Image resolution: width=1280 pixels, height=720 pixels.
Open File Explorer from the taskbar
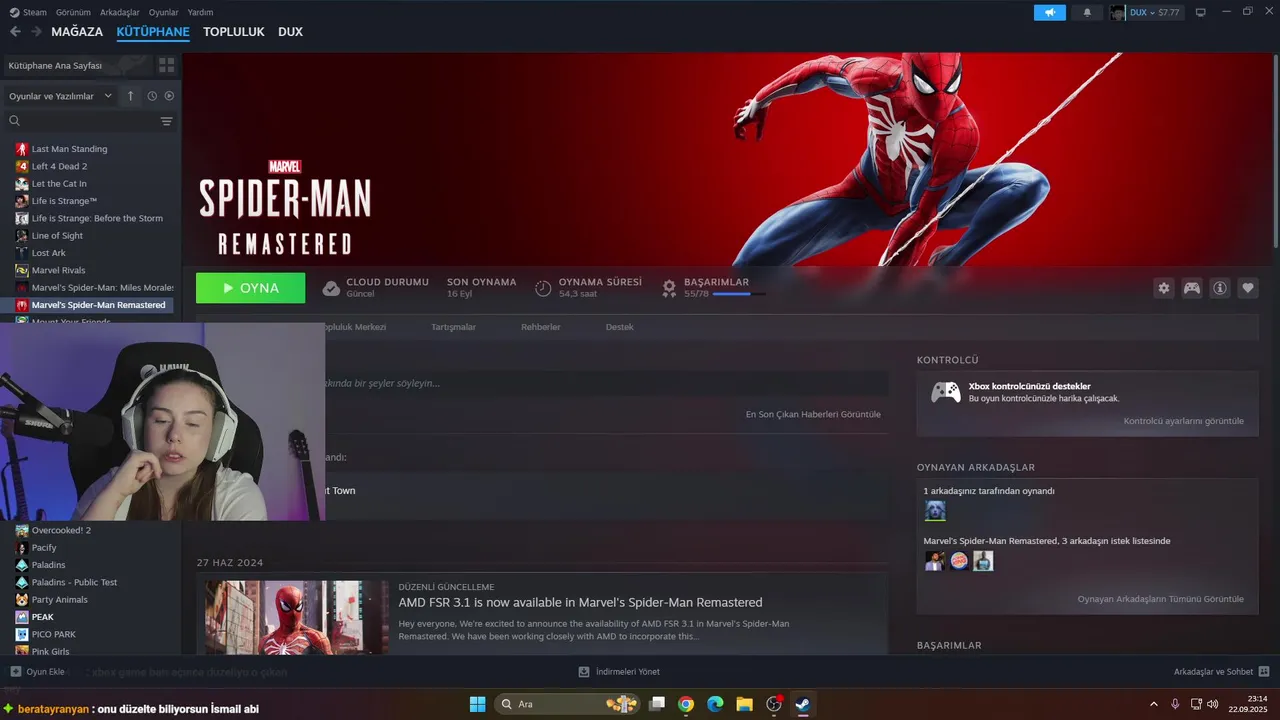pyautogui.click(x=745, y=704)
